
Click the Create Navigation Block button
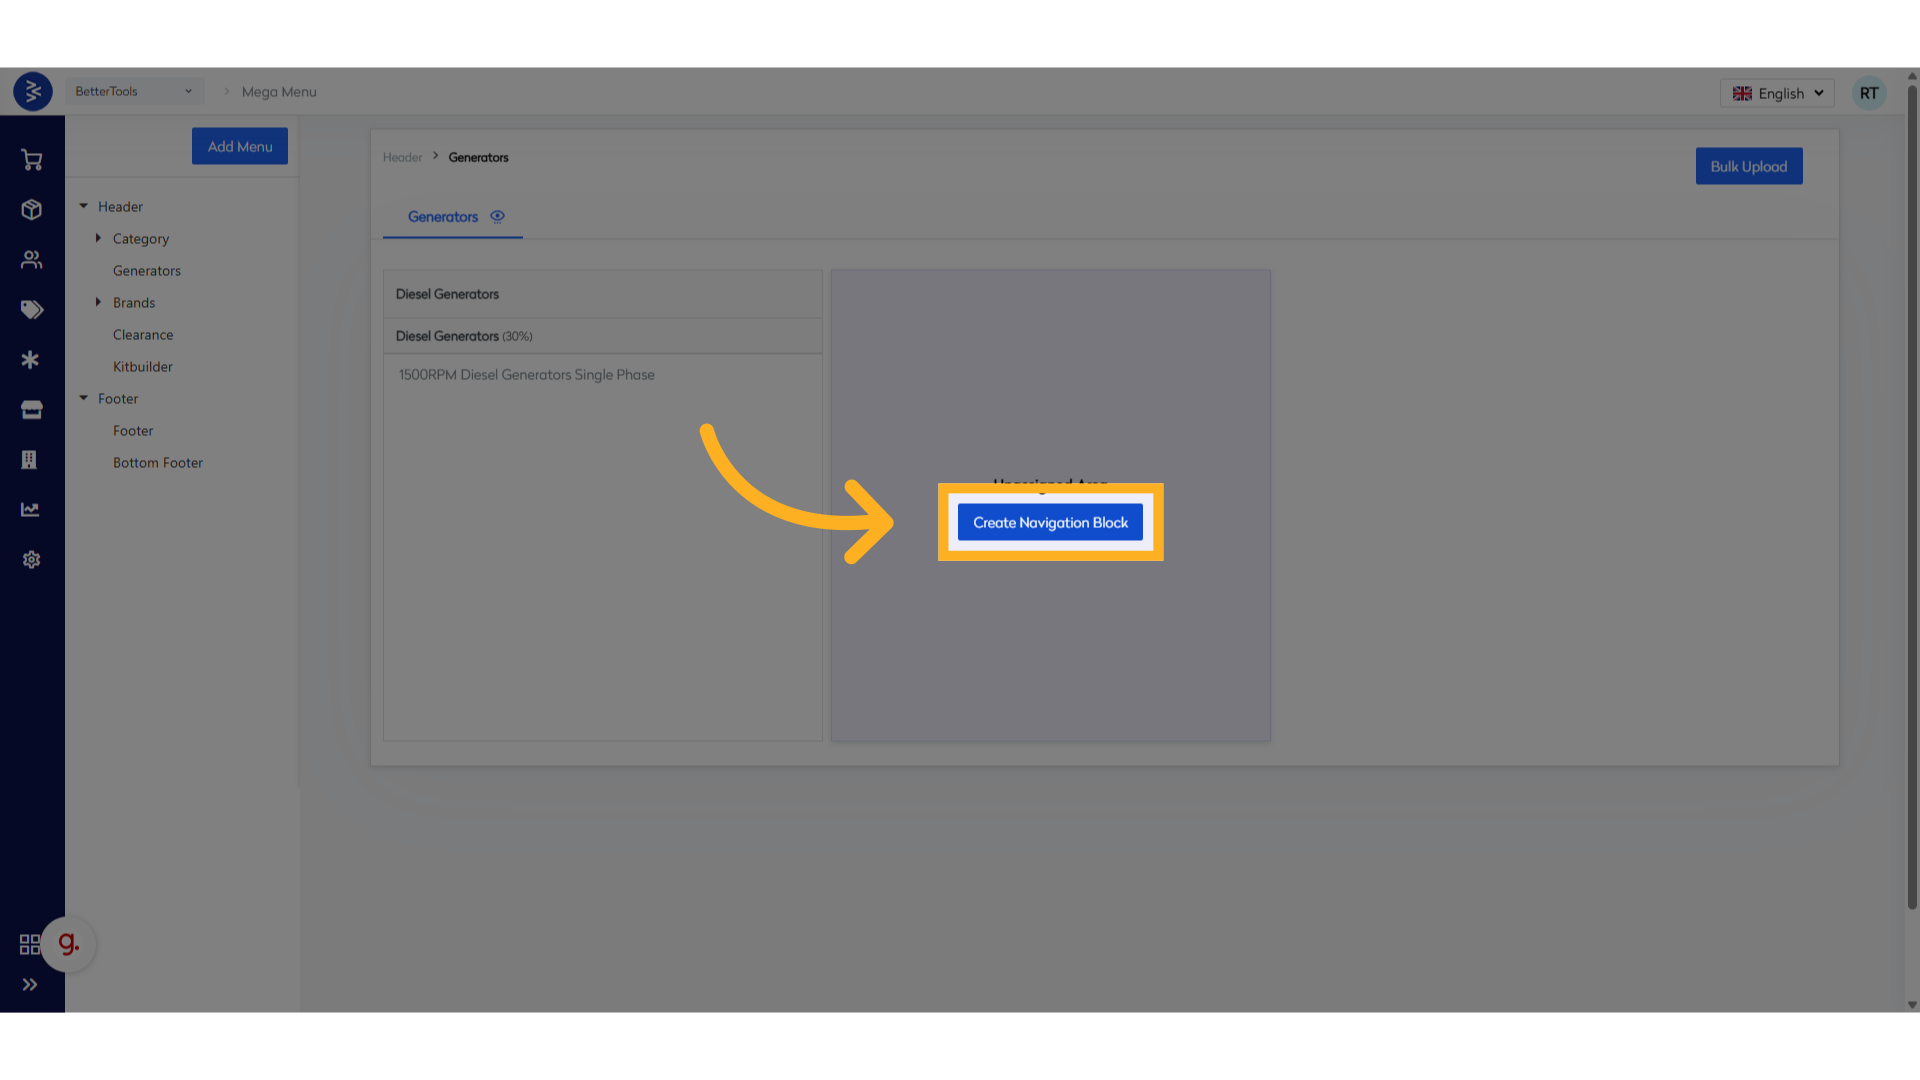(1050, 522)
